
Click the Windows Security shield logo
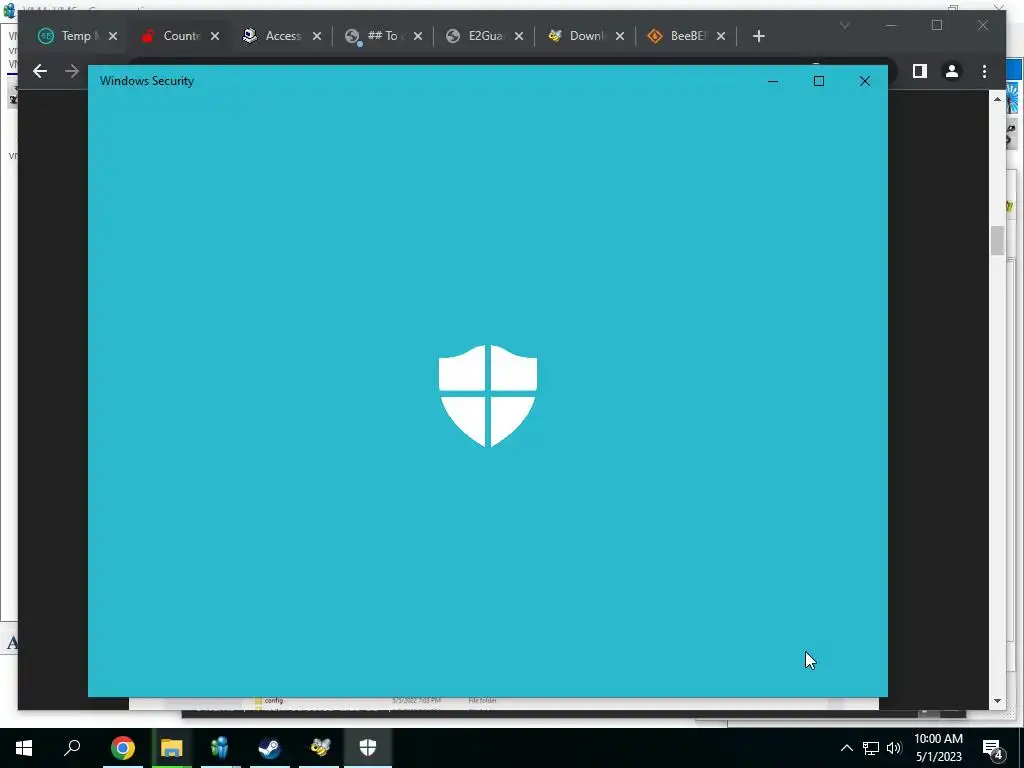pos(488,396)
